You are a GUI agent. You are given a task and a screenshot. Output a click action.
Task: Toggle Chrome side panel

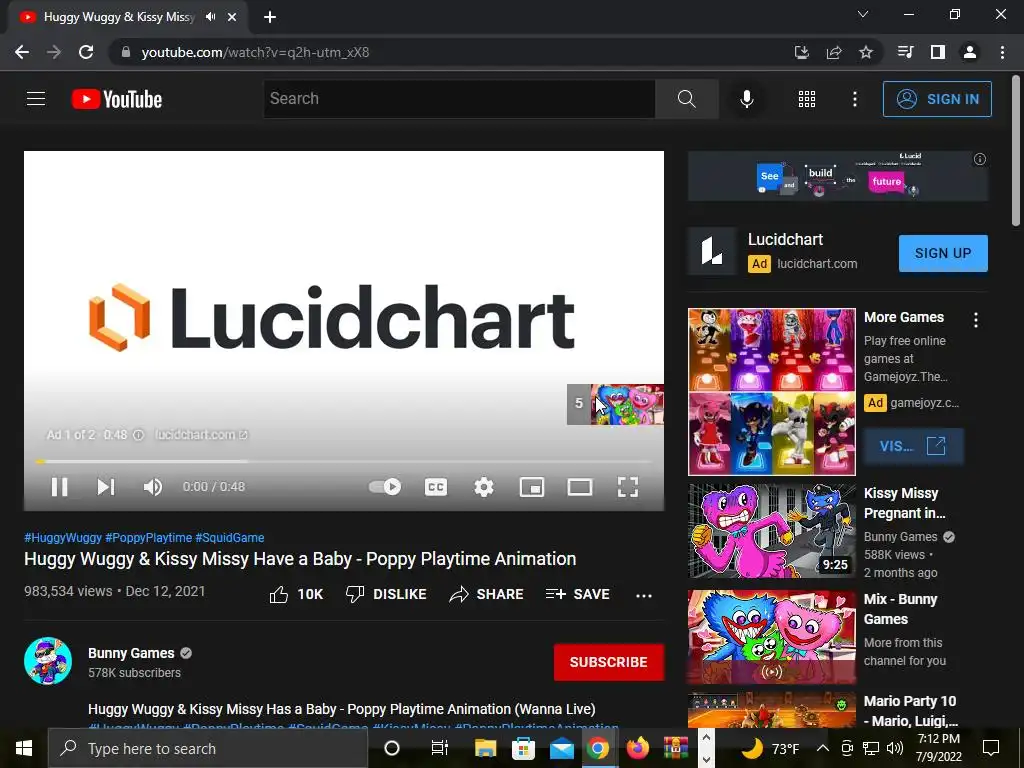pyautogui.click(x=938, y=52)
